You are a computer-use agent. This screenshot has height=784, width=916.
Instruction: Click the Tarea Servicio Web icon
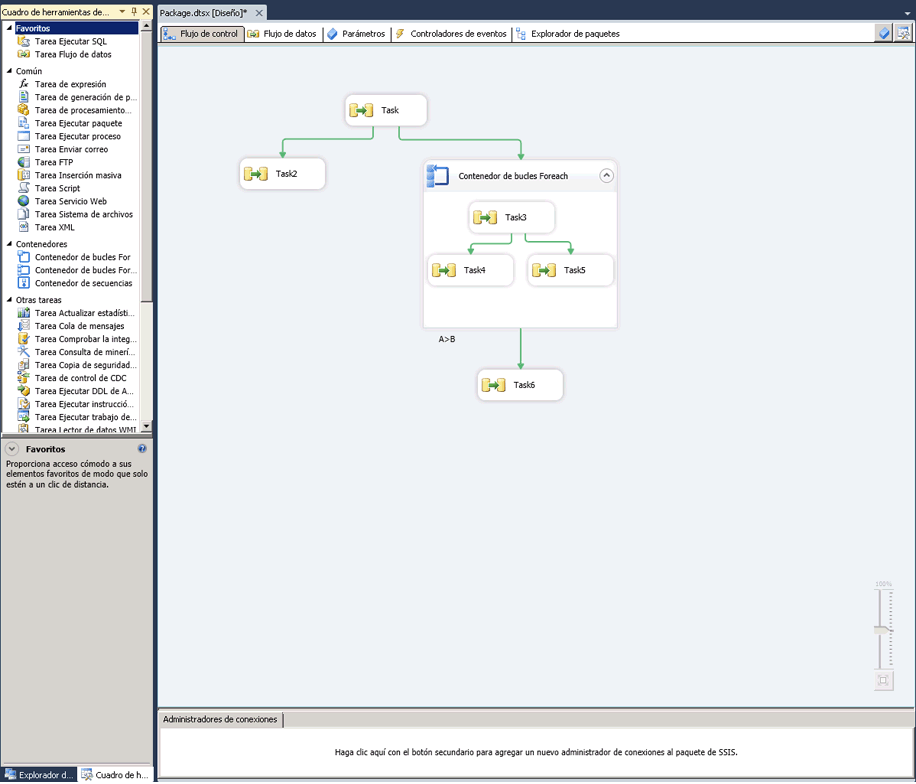(24, 201)
